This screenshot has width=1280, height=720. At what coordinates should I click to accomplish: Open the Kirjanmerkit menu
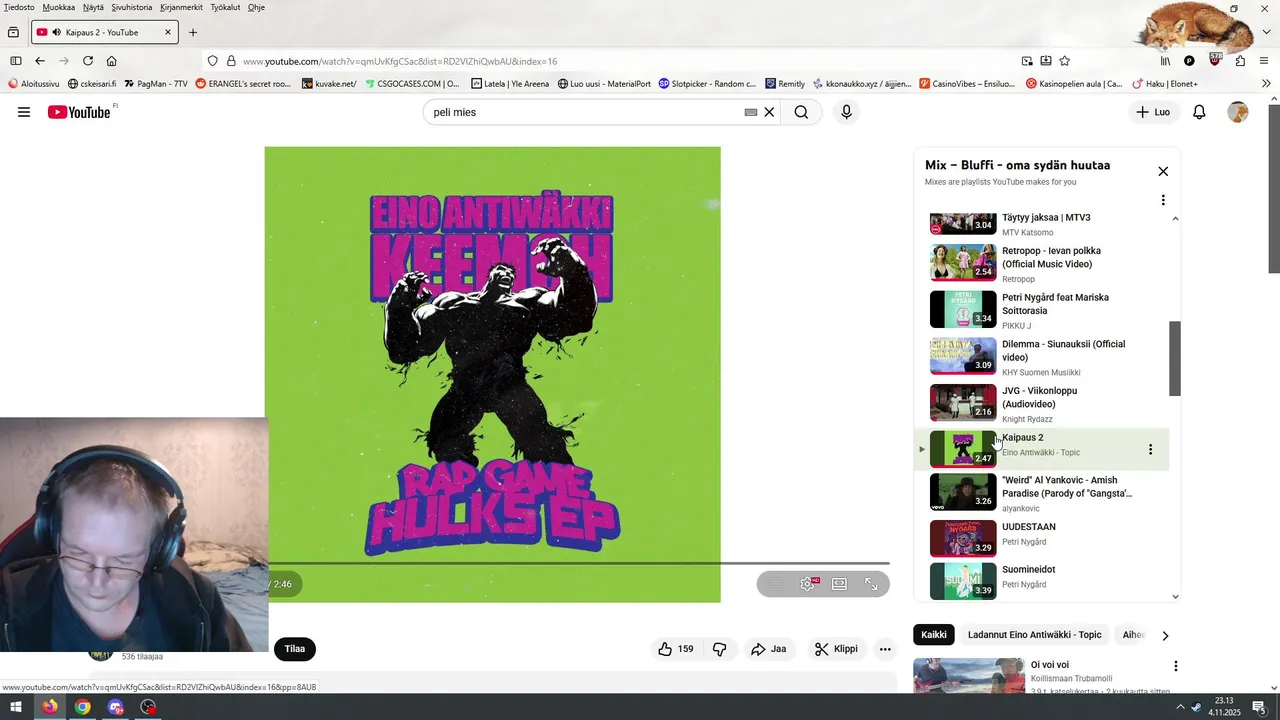tap(181, 7)
